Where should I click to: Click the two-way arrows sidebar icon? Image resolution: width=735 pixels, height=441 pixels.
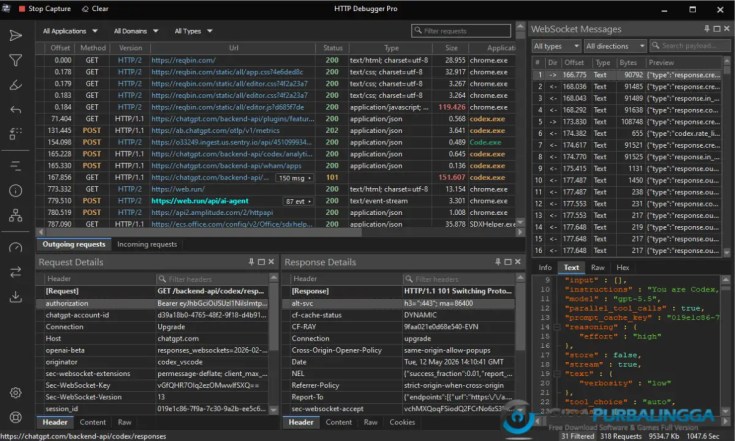(15, 272)
